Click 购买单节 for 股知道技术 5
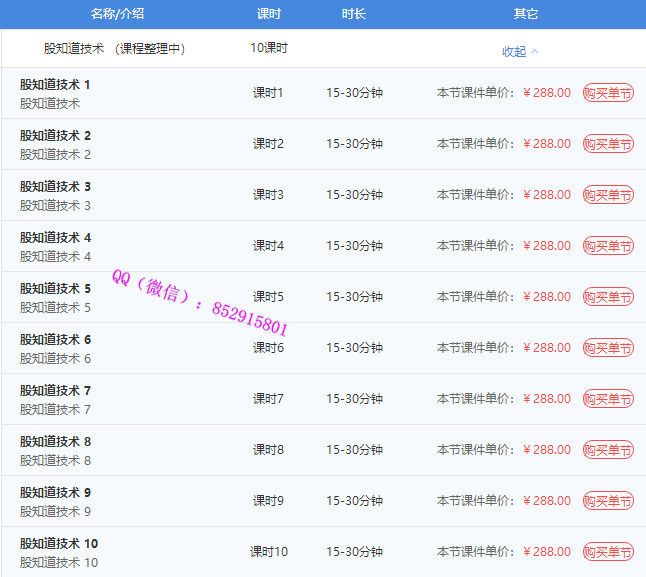The width and height of the screenshot is (646, 577). point(608,297)
